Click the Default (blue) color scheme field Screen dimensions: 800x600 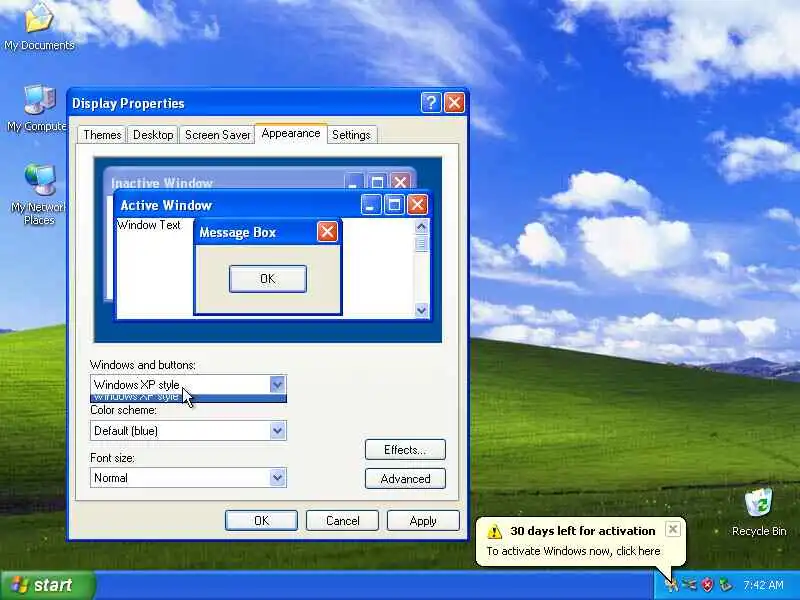[188, 431]
